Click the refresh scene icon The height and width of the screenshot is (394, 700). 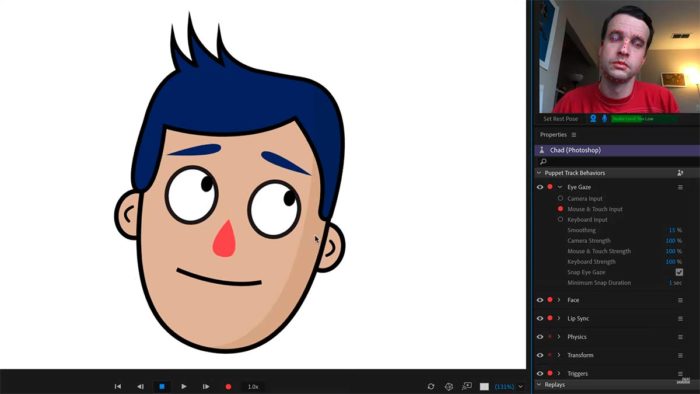pos(431,386)
